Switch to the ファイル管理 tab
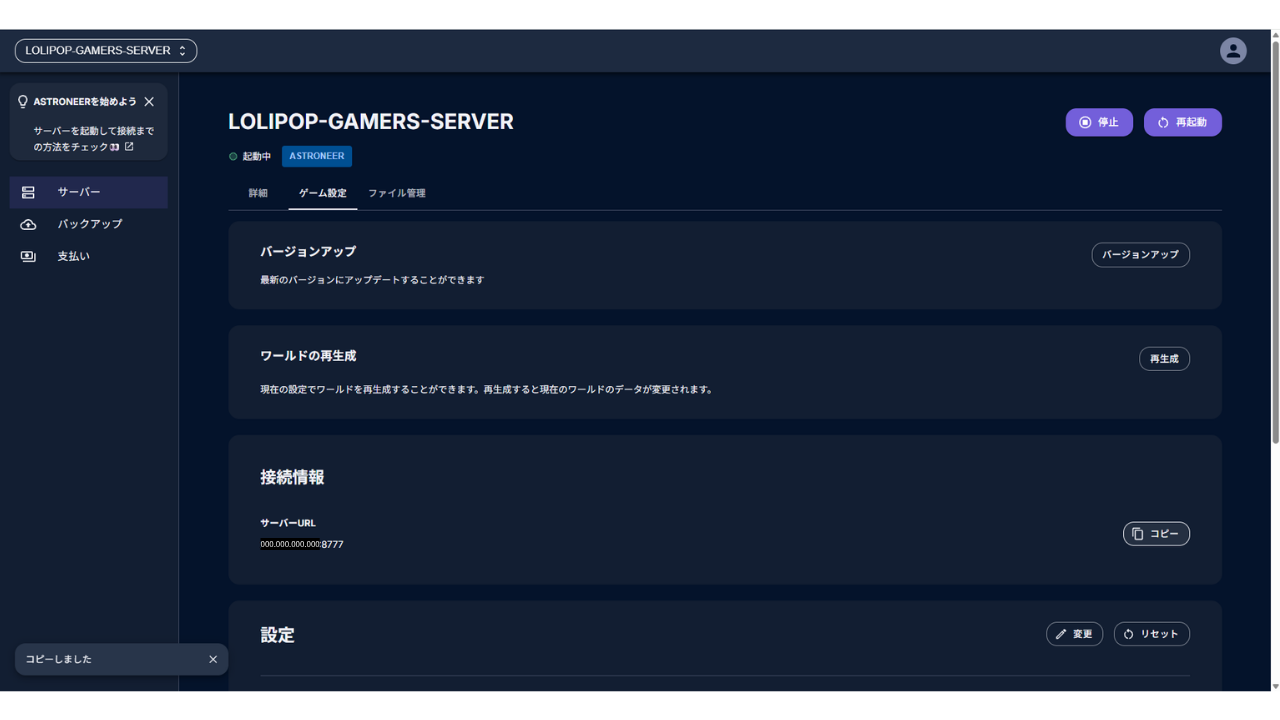This screenshot has width=1280, height=720. coord(397,193)
